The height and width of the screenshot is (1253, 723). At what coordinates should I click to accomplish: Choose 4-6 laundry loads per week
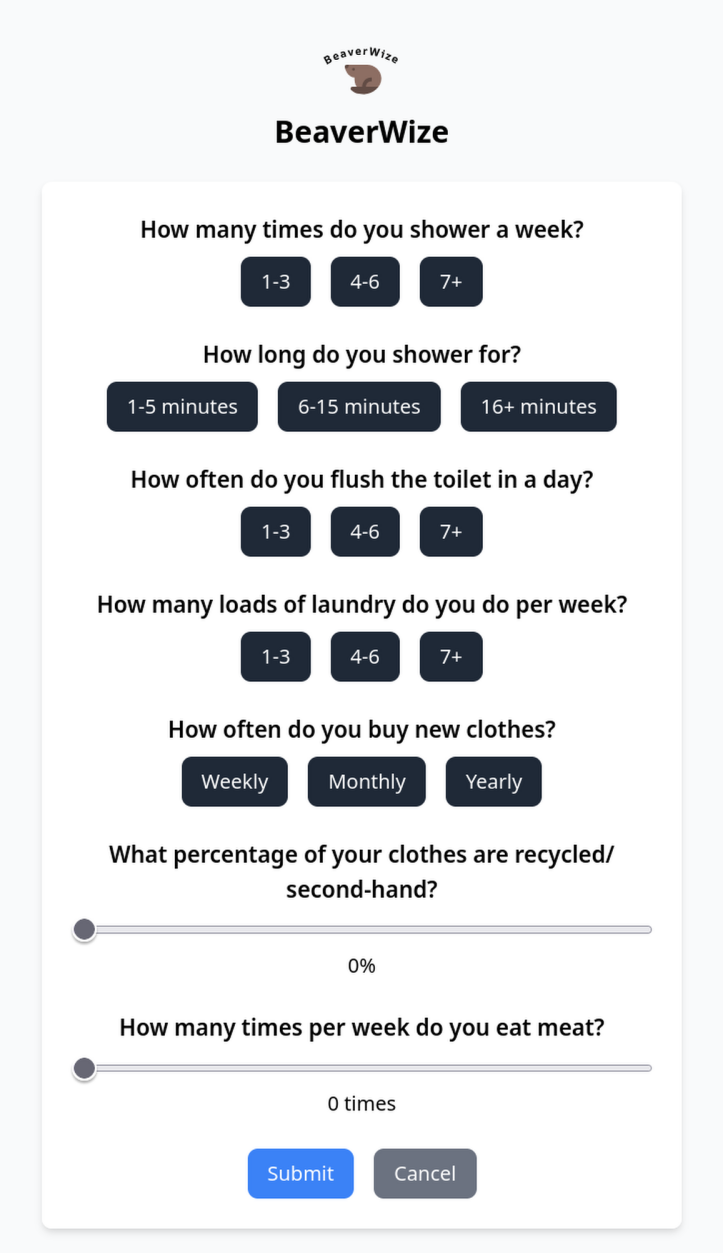tap(365, 657)
